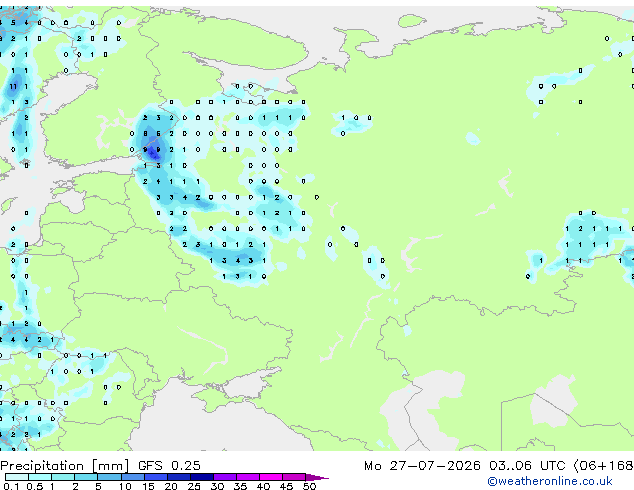Click the 0.1 to 0.5 mm legend swatch
The width and height of the screenshot is (634, 490).
click(17, 477)
